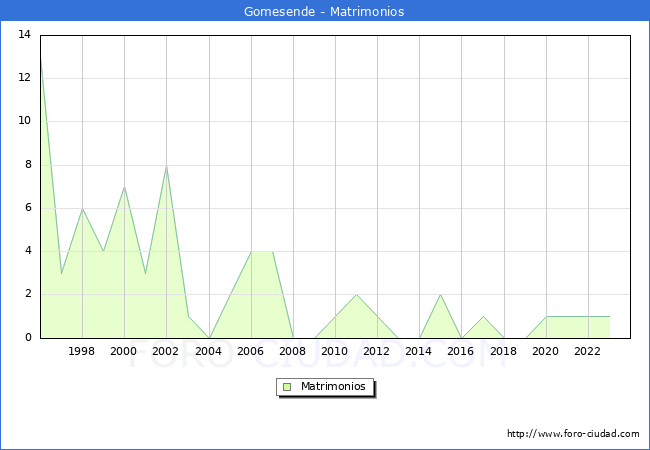
Task: Click the 2016 x-axis label
Action: tap(461, 351)
